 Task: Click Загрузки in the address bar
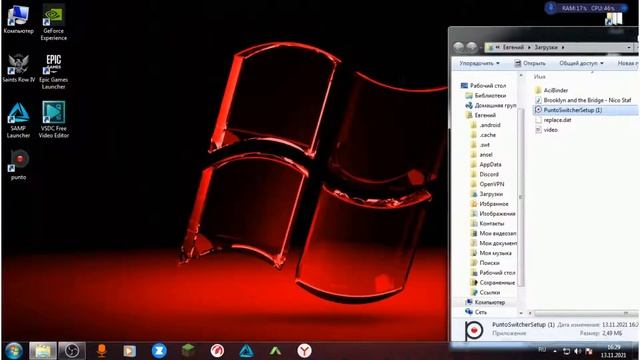coord(546,47)
